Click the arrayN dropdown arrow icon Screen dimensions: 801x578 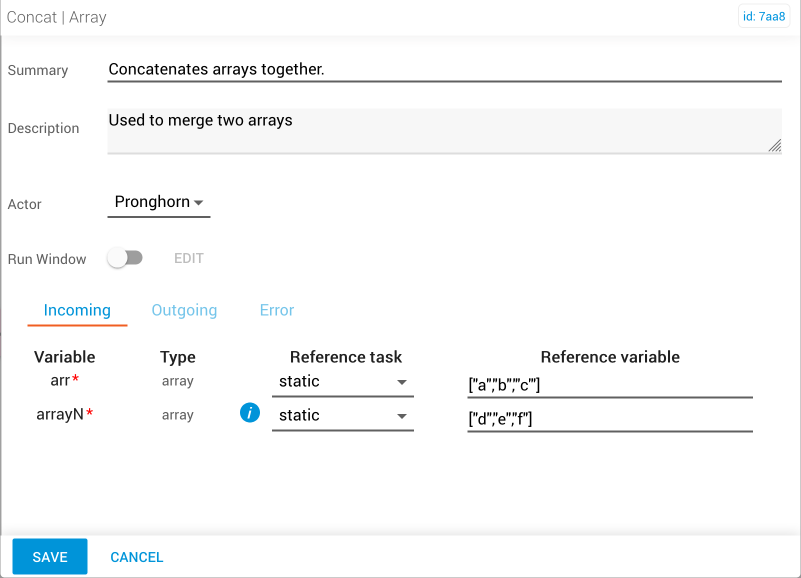[402, 417]
